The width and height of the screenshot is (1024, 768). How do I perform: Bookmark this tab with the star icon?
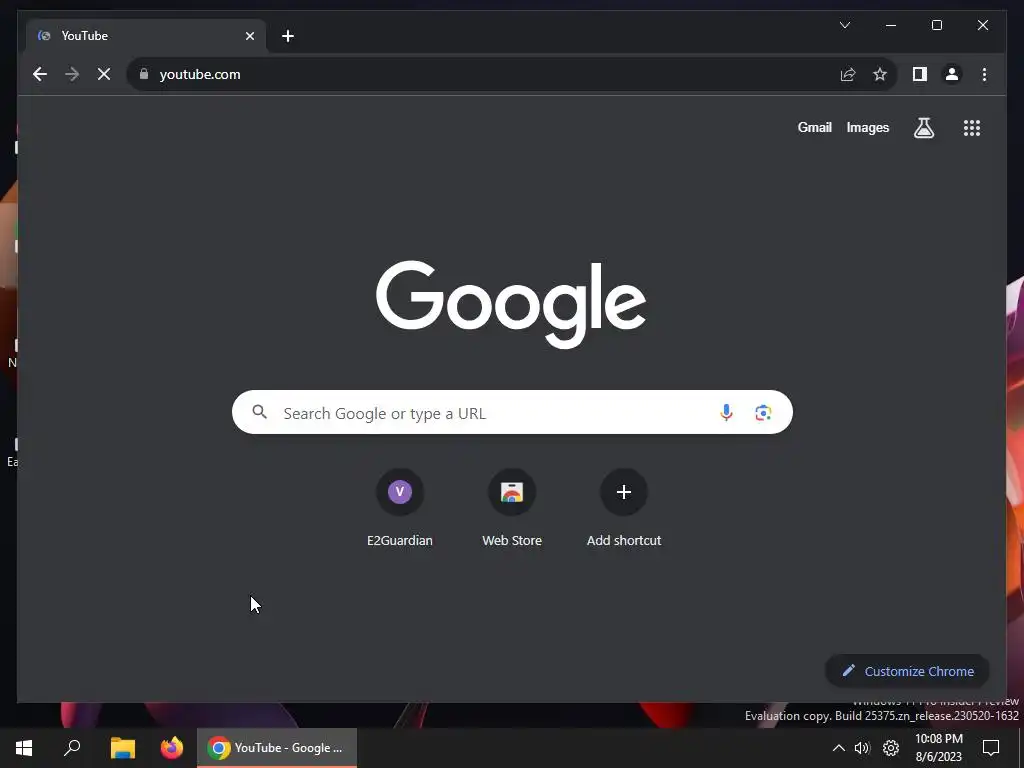(x=880, y=74)
